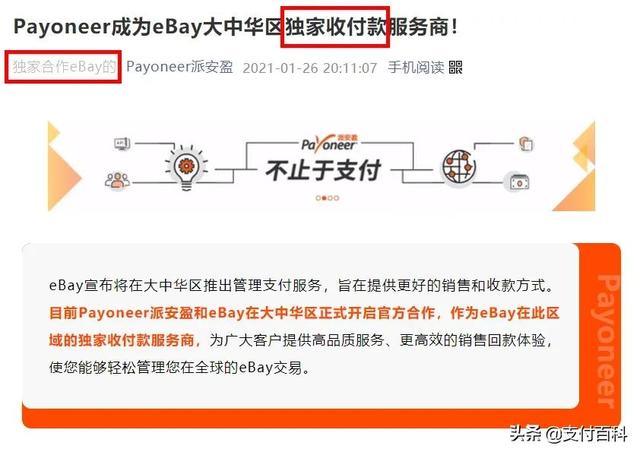Click the lightbulb gear icon in banner
Screen dimensions: 640x455
click(187, 168)
